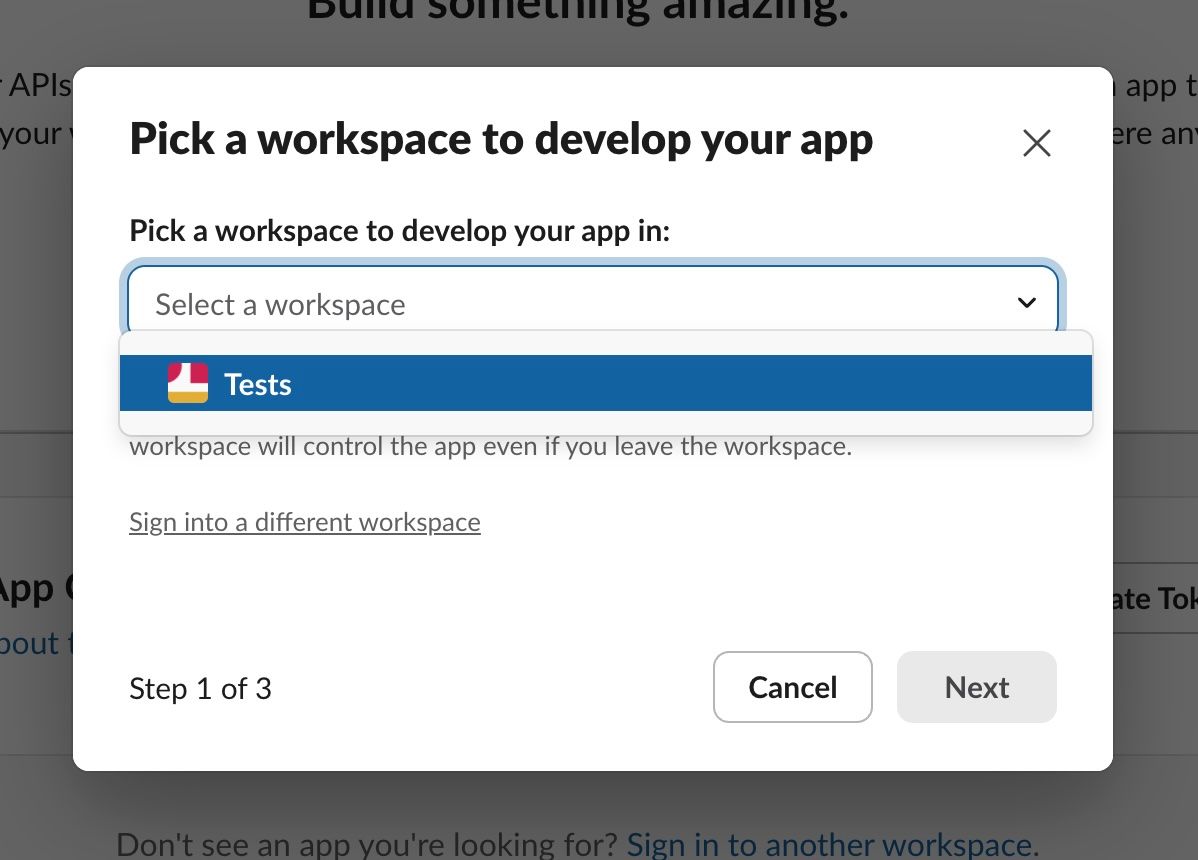Click the Tests workspace logo icon
The image size is (1198, 860).
click(188, 384)
